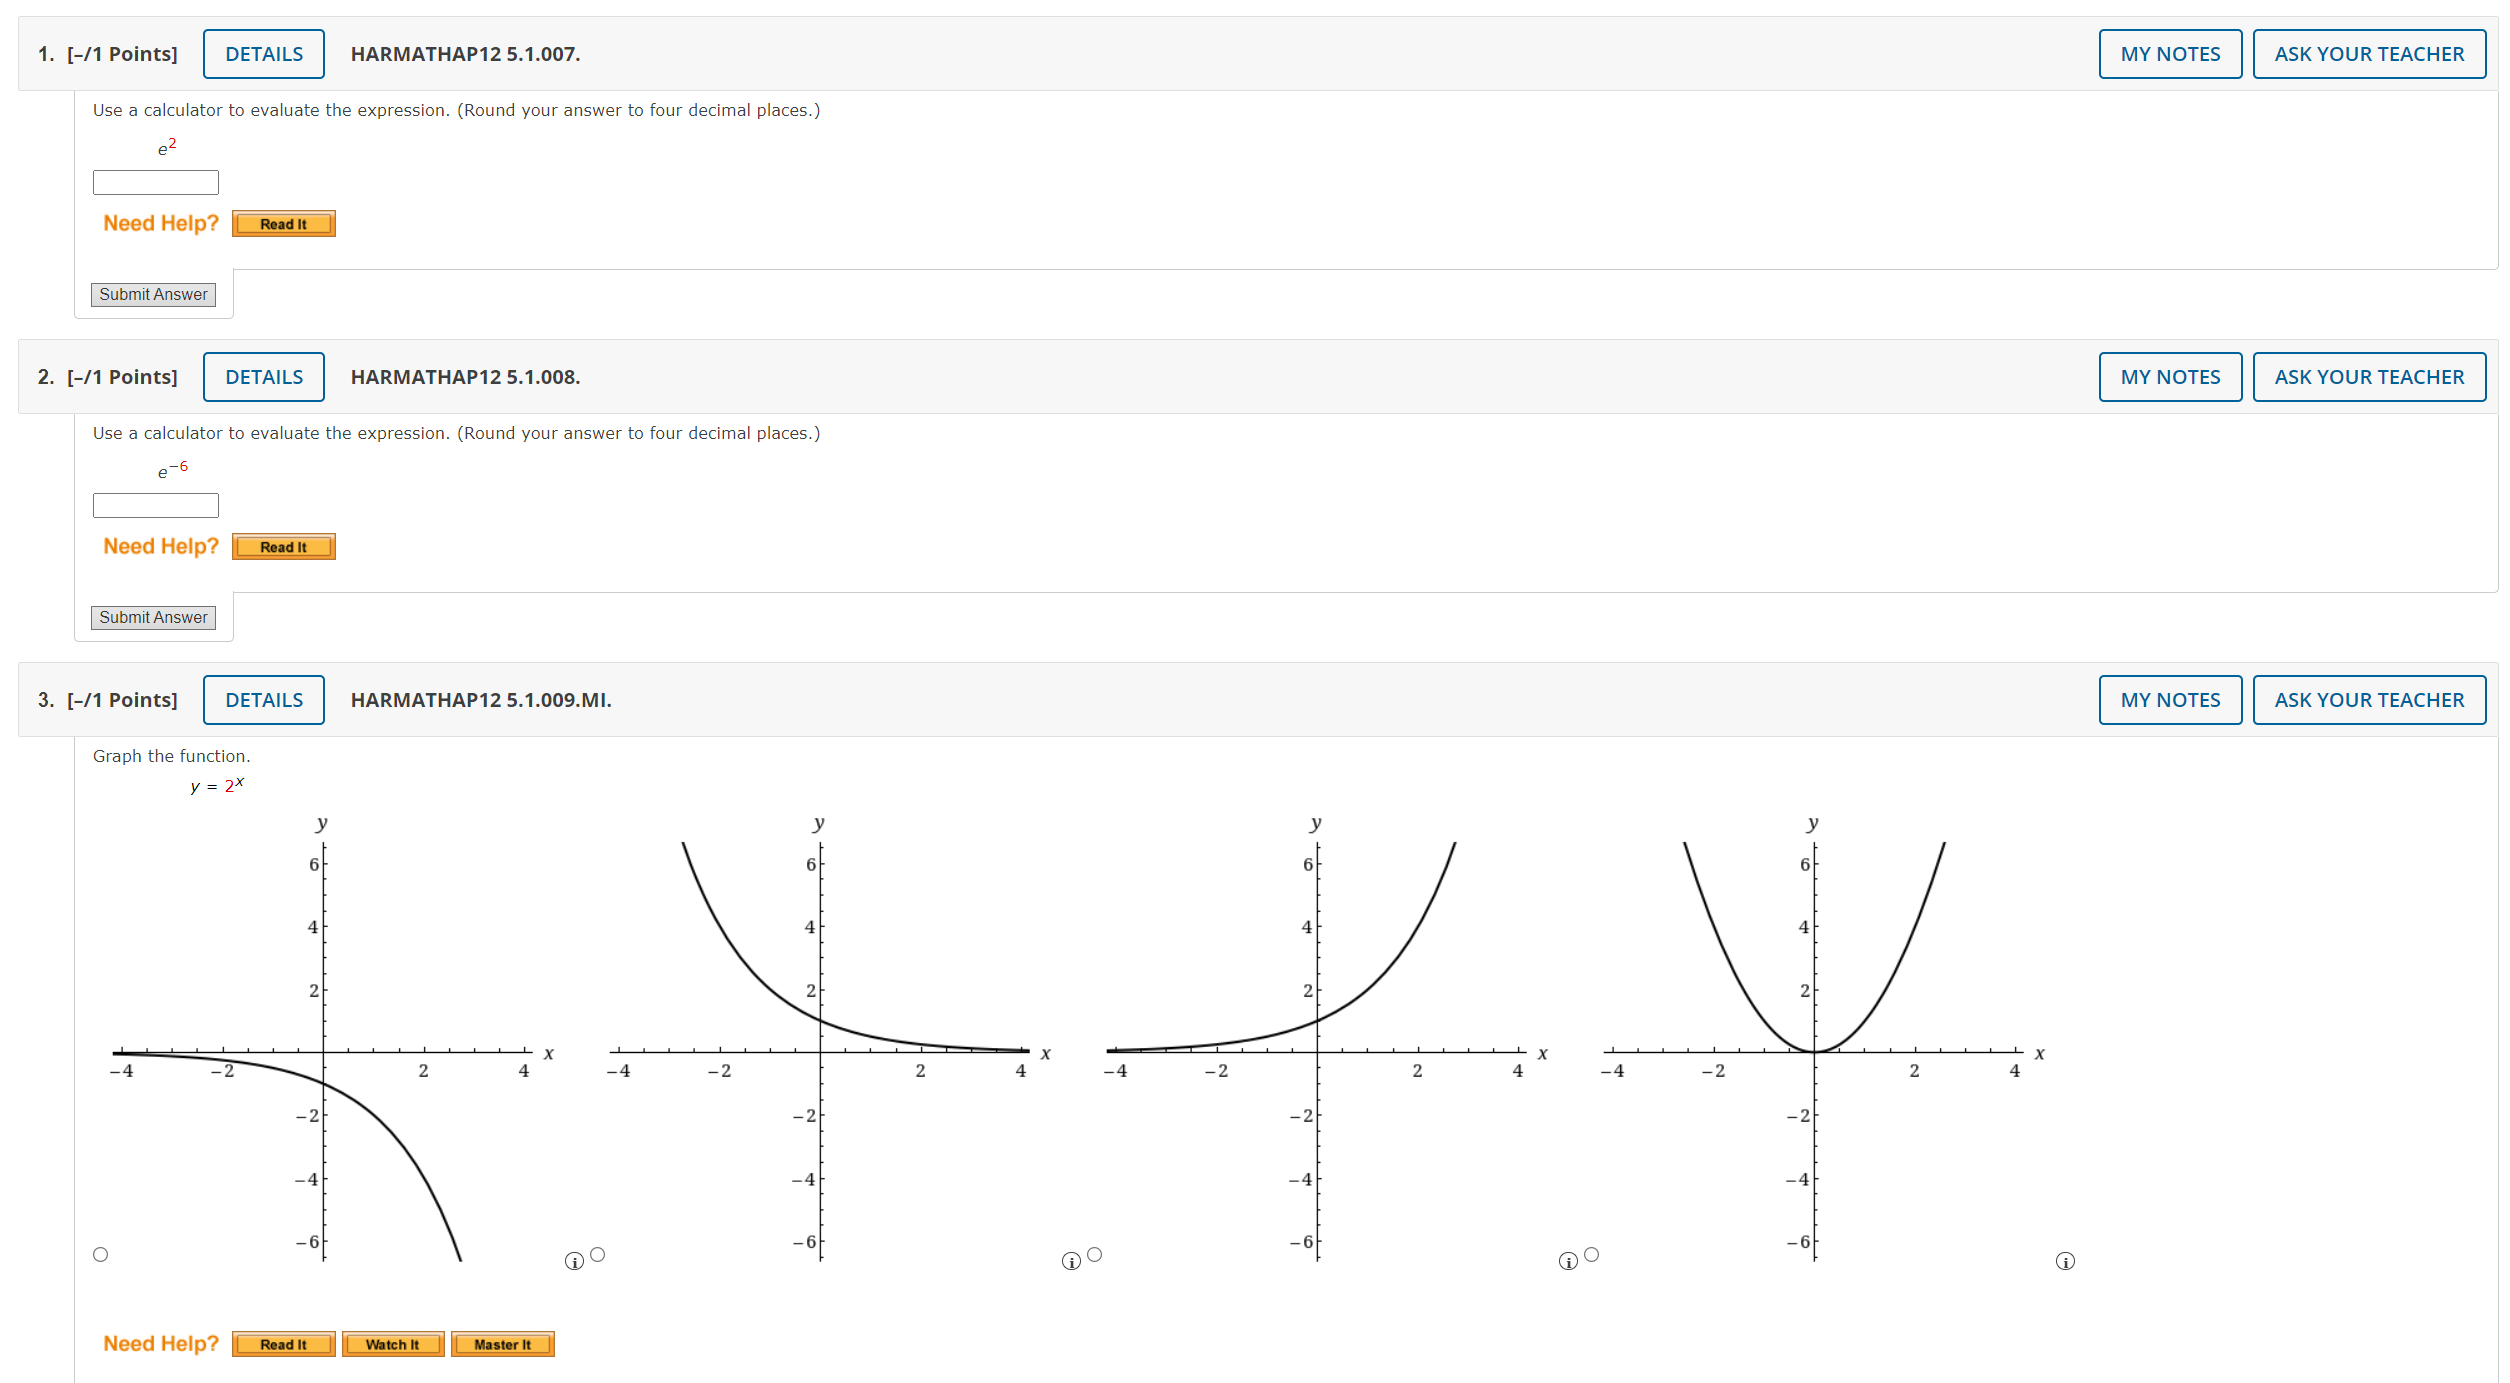Open DETAILS for problem 2
Screen dimensions: 2510x1383
tap(263, 377)
